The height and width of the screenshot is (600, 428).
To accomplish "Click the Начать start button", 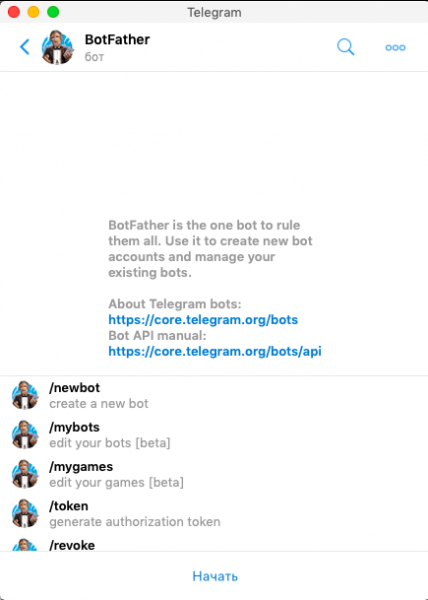I will point(215,576).
